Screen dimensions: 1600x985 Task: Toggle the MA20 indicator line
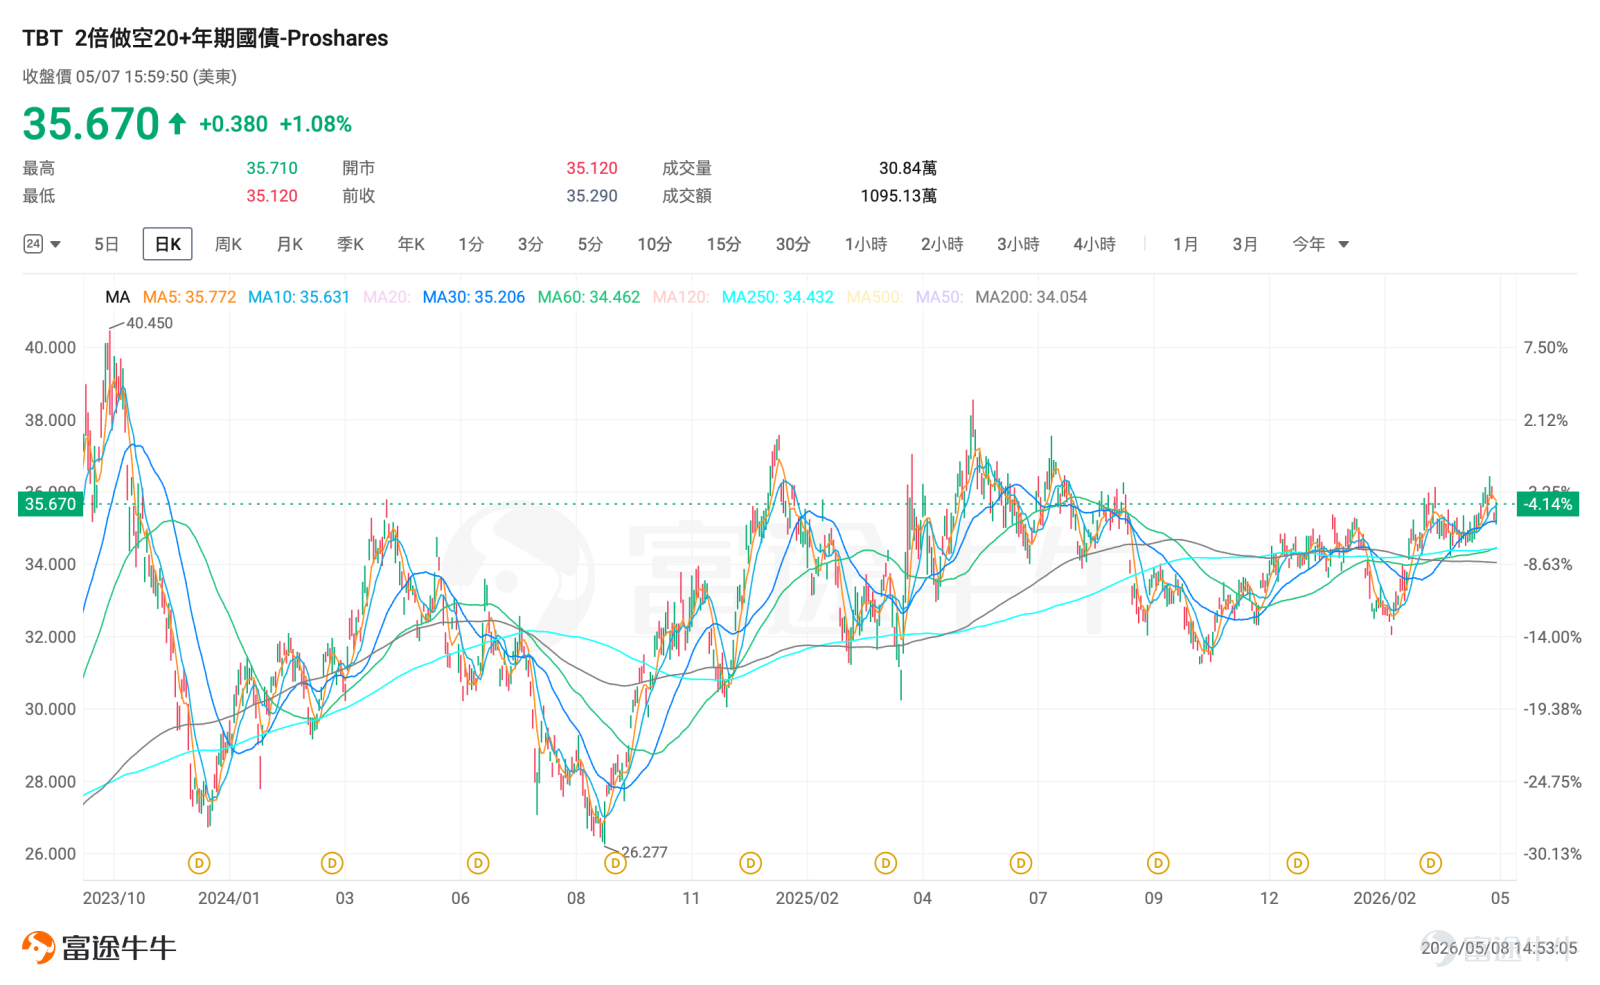point(386,297)
